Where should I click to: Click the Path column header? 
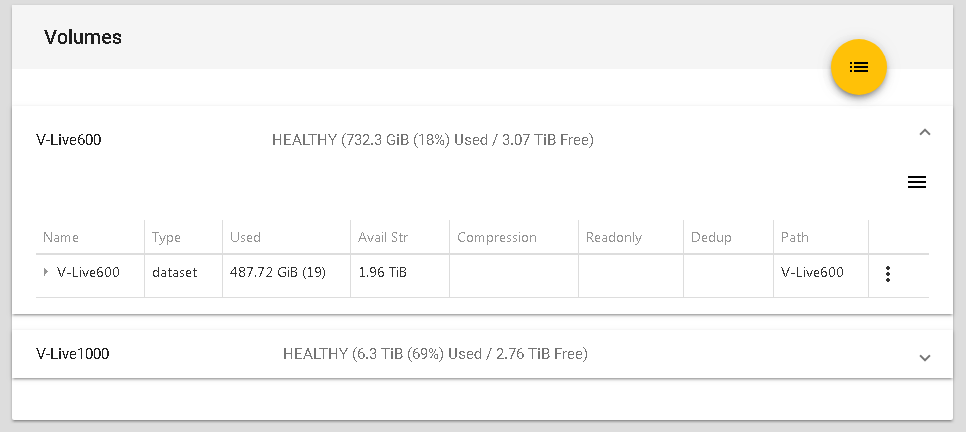tap(795, 237)
